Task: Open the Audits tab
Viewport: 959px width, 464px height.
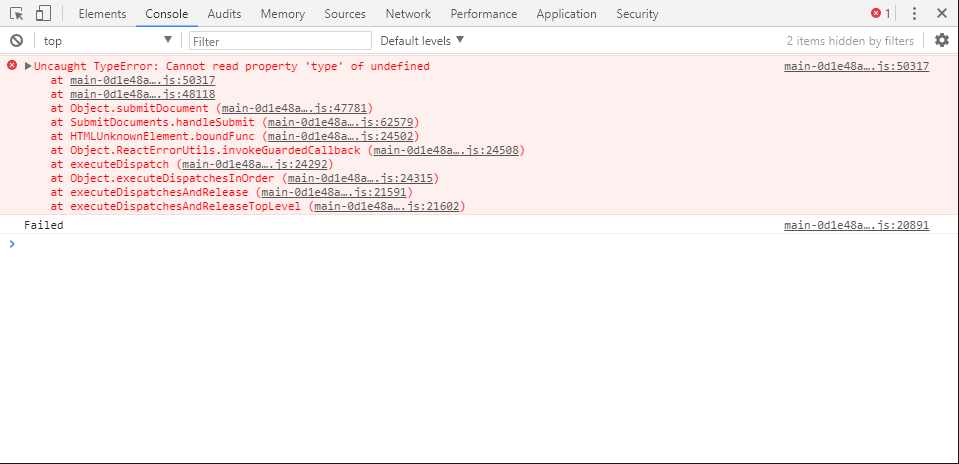Action: pyautogui.click(x=224, y=13)
